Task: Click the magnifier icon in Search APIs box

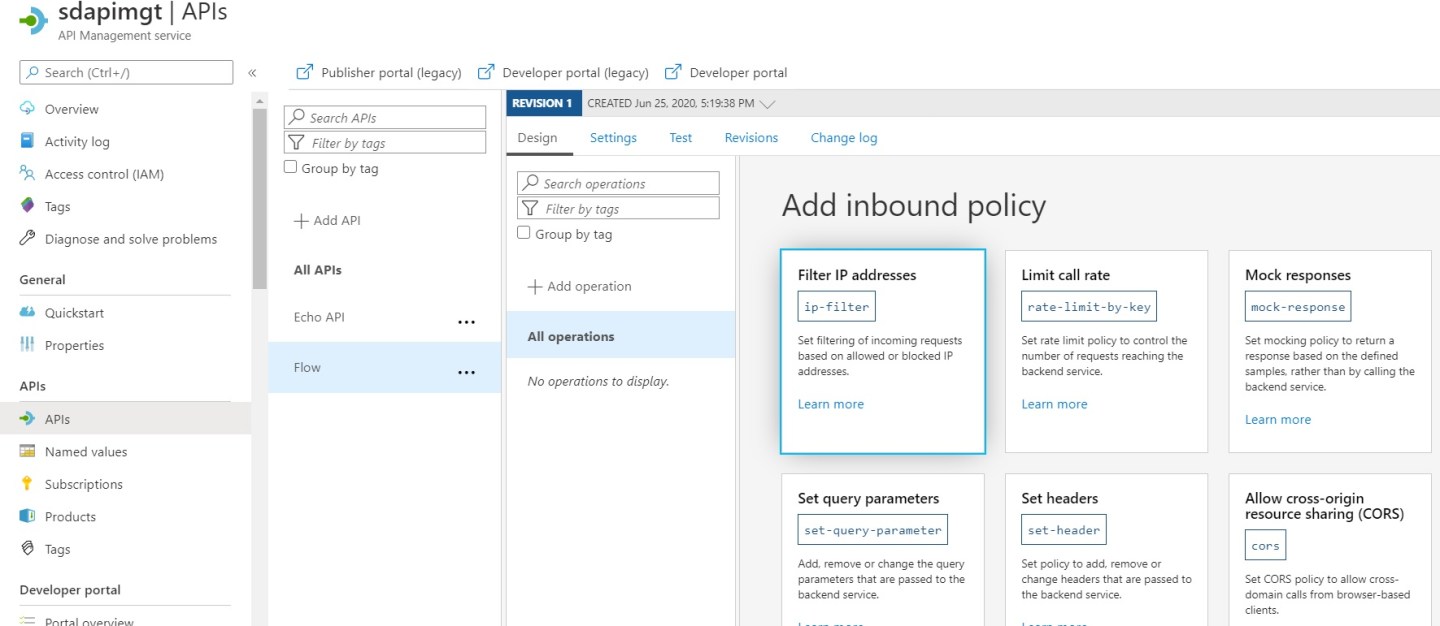Action: (297, 117)
